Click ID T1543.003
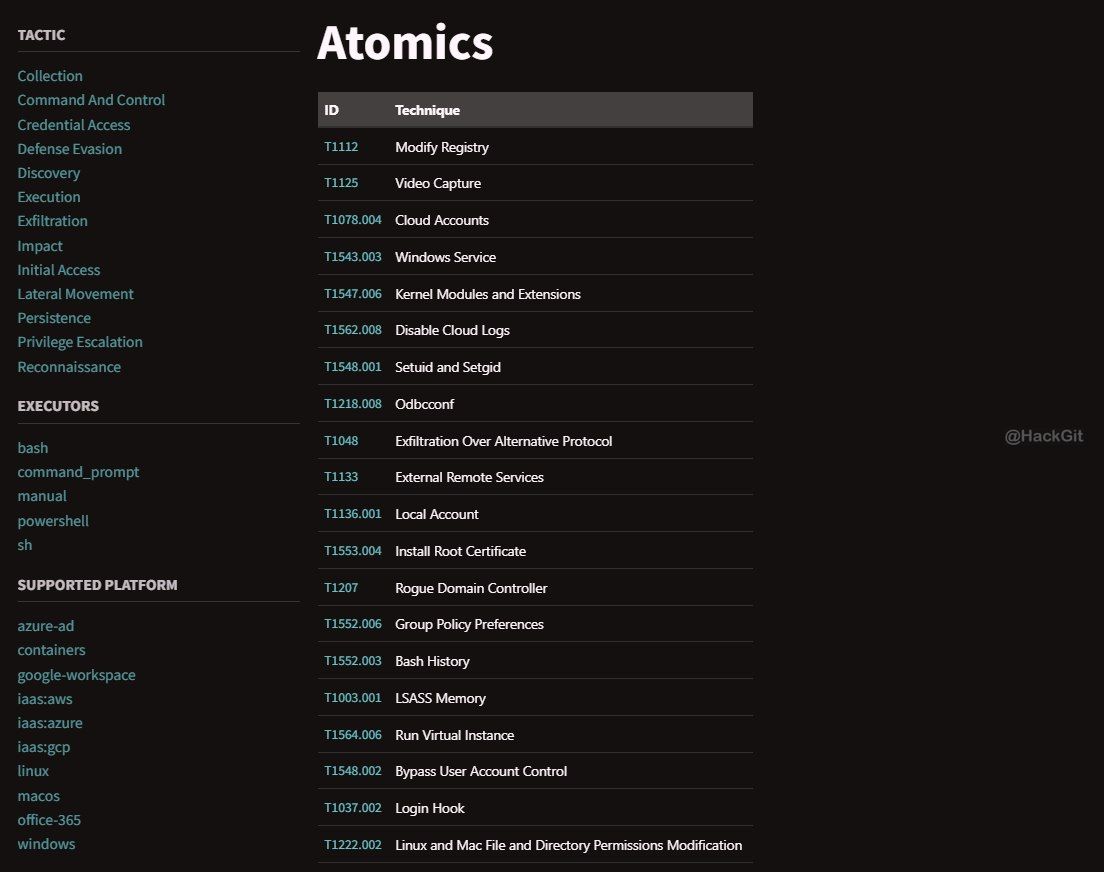Image resolution: width=1104 pixels, height=872 pixels. click(353, 256)
